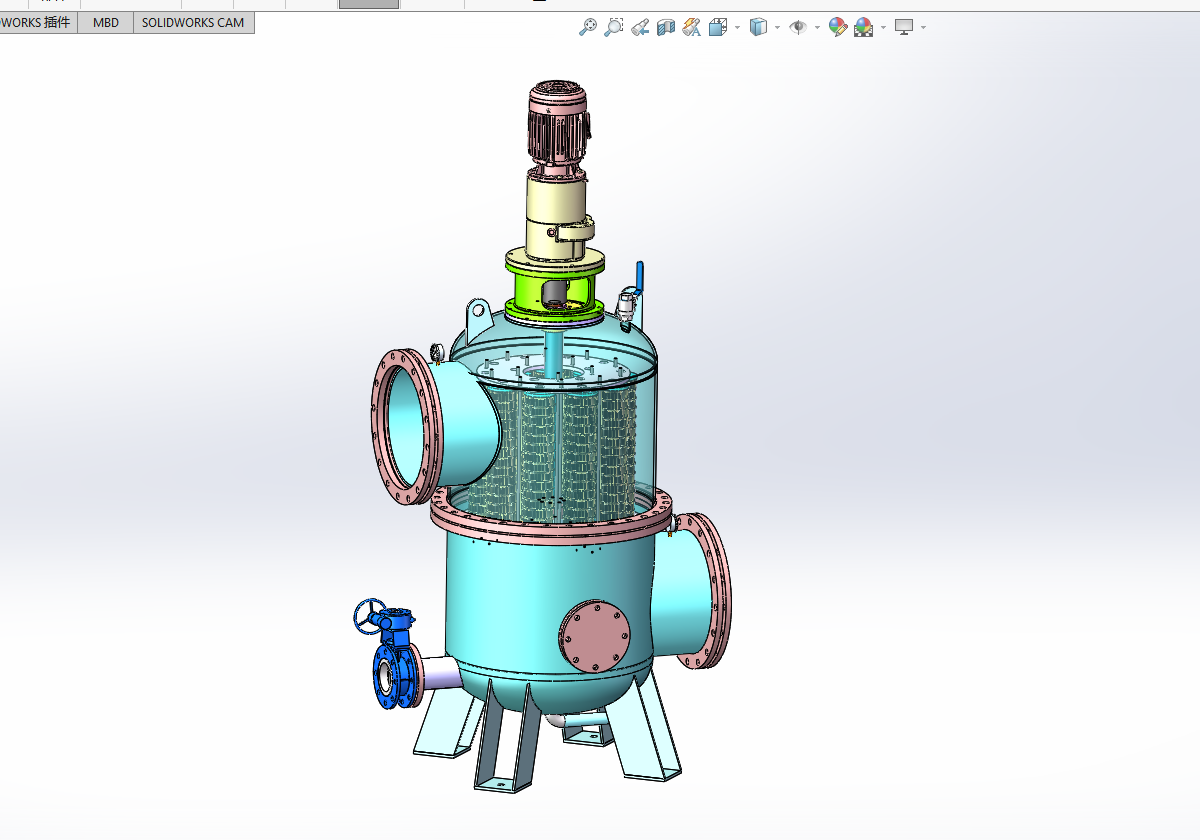This screenshot has height=840, width=1200.
Task: Toggle the Section View tool
Action: pyautogui.click(x=666, y=27)
